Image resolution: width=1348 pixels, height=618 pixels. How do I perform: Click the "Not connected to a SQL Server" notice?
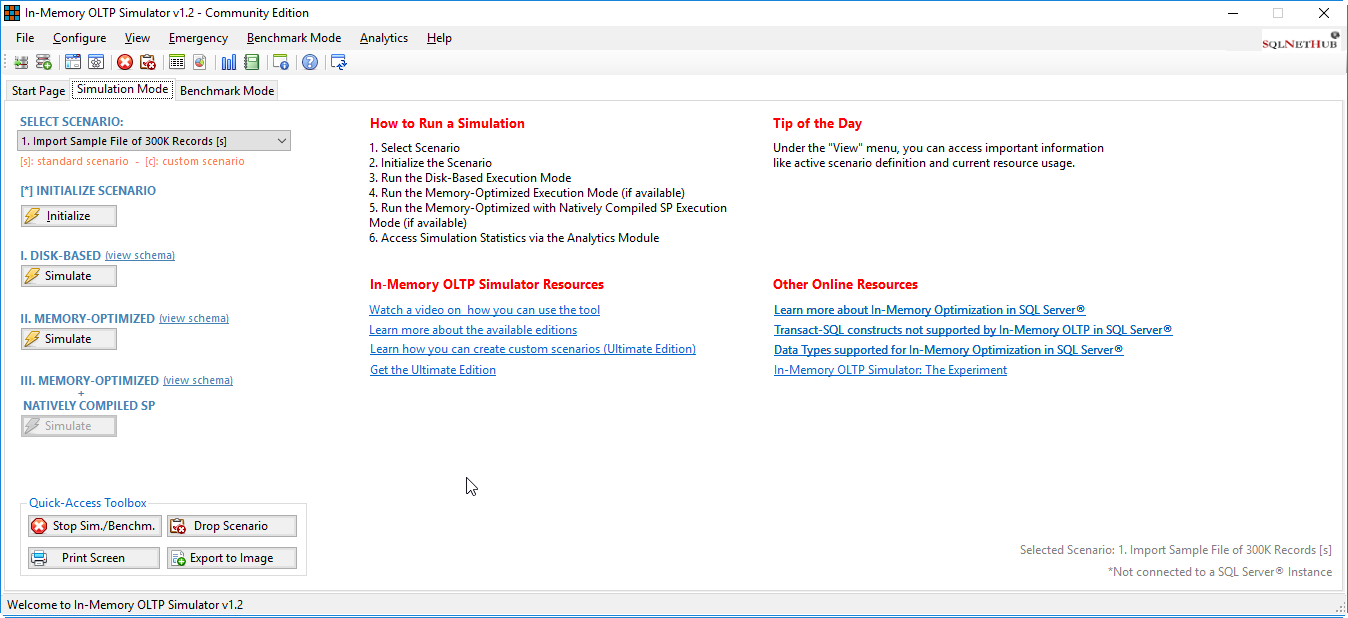1220,572
